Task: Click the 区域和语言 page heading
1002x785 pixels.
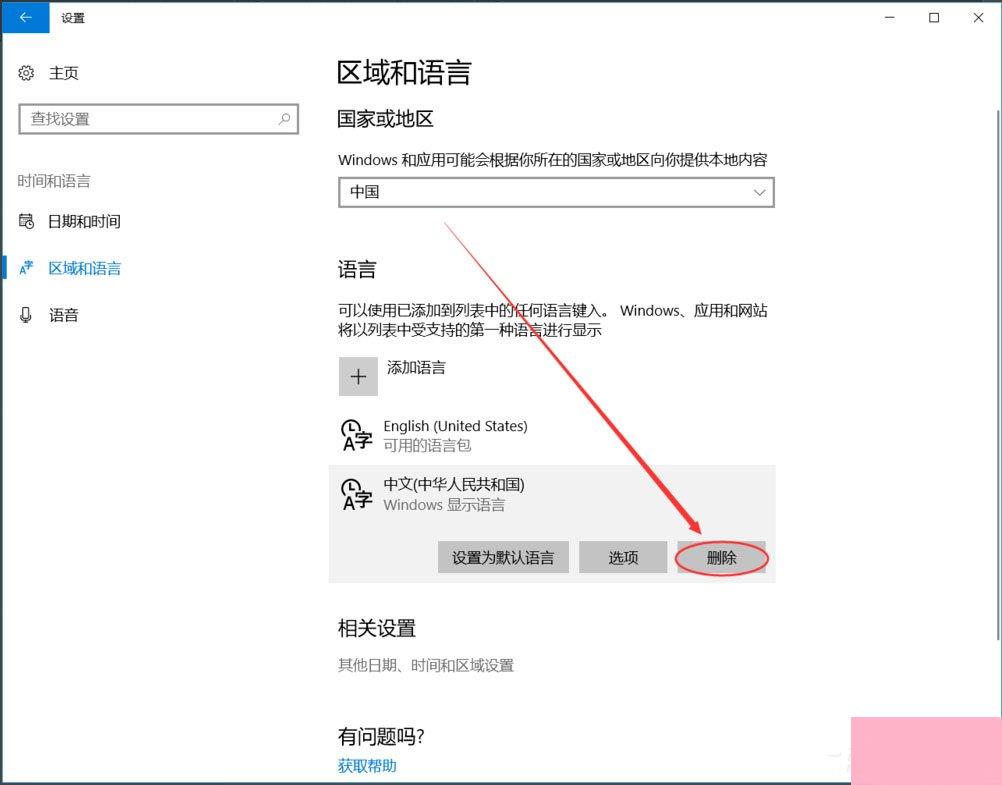Action: 404,72
